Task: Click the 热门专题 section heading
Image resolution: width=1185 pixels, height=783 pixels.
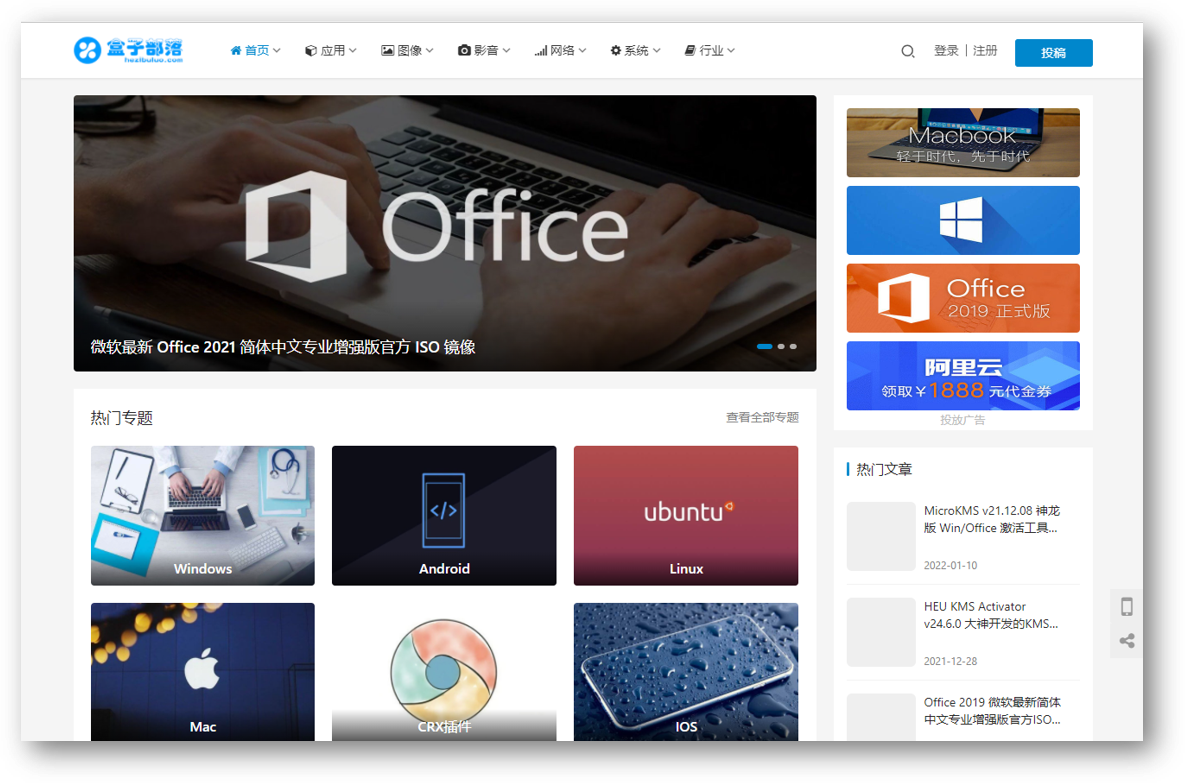Action: click(x=122, y=418)
